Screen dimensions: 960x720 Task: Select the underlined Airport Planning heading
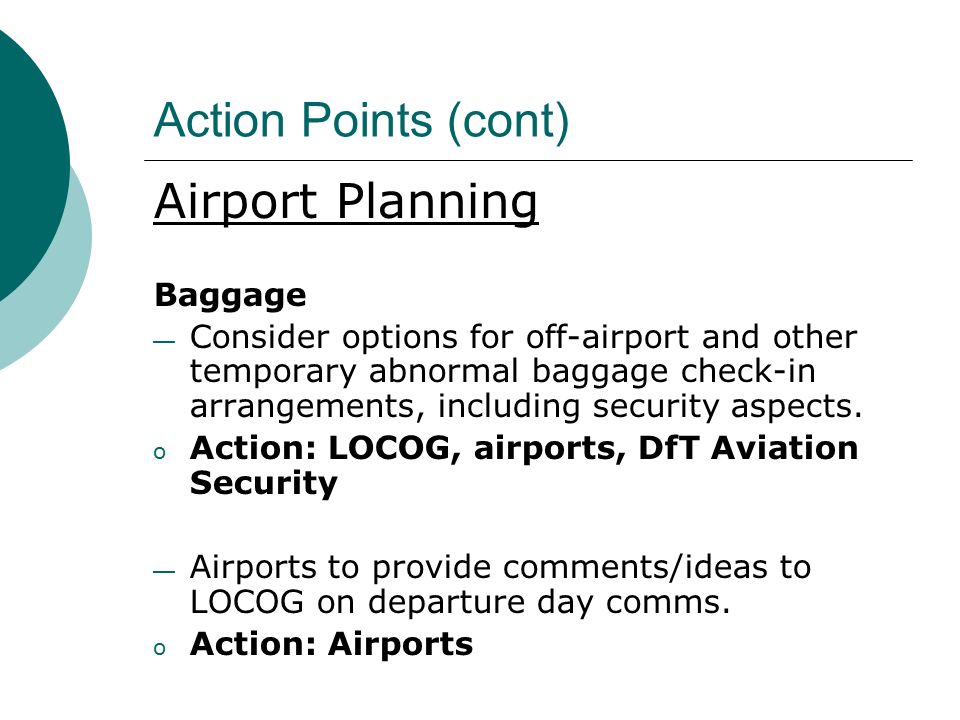346,202
